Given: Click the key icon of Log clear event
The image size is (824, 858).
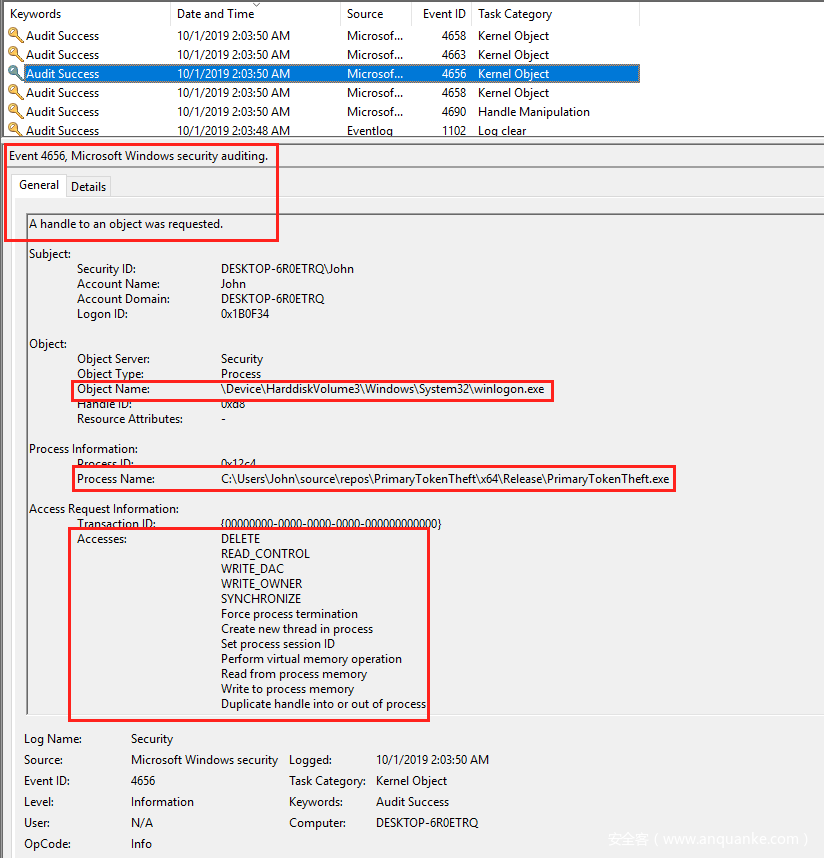Looking at the screenshot, I should coord(15,130).
